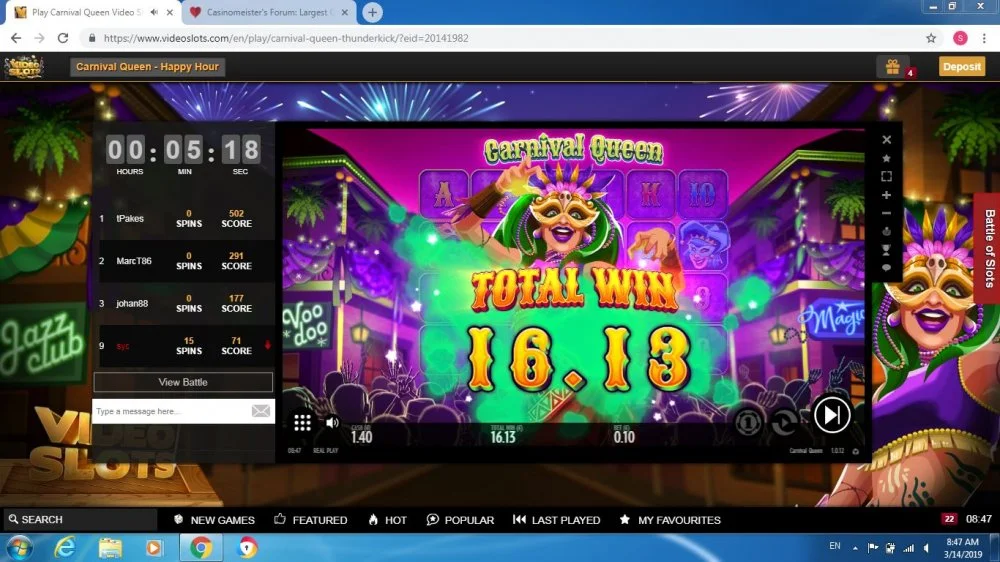Open My Favourites menu

[x=670, y=520]
